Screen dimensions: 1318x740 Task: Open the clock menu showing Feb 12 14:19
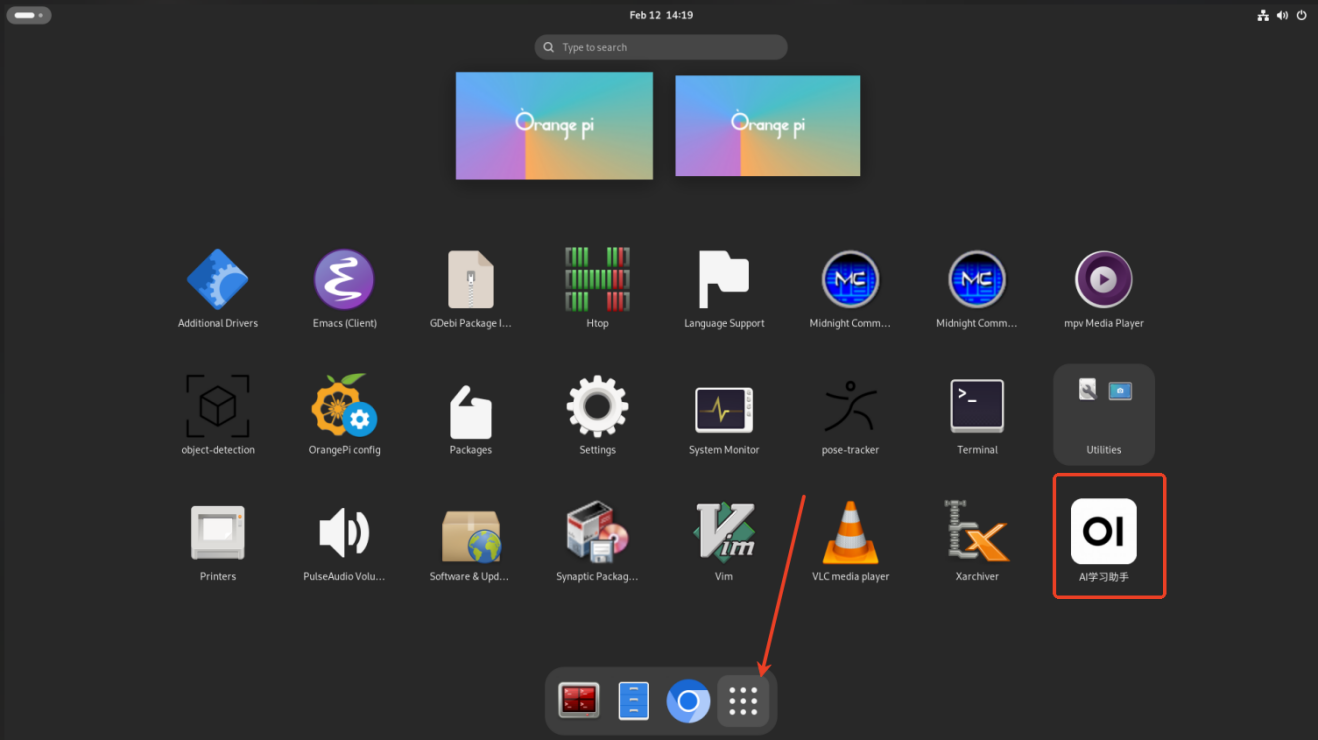coord(661,15)
